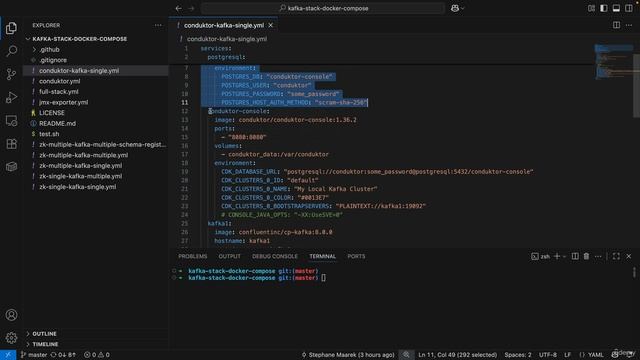Change UTF-8 file encoding
Screen dimensions: 640x360
pyautogui.click(x=548, y=355)
